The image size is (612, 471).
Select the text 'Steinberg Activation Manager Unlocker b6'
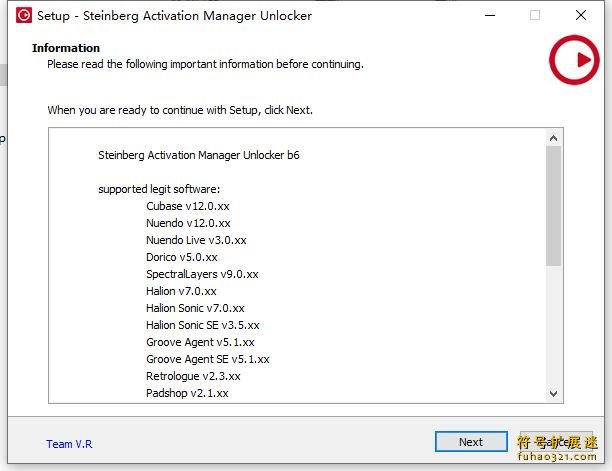pos(199,155)
